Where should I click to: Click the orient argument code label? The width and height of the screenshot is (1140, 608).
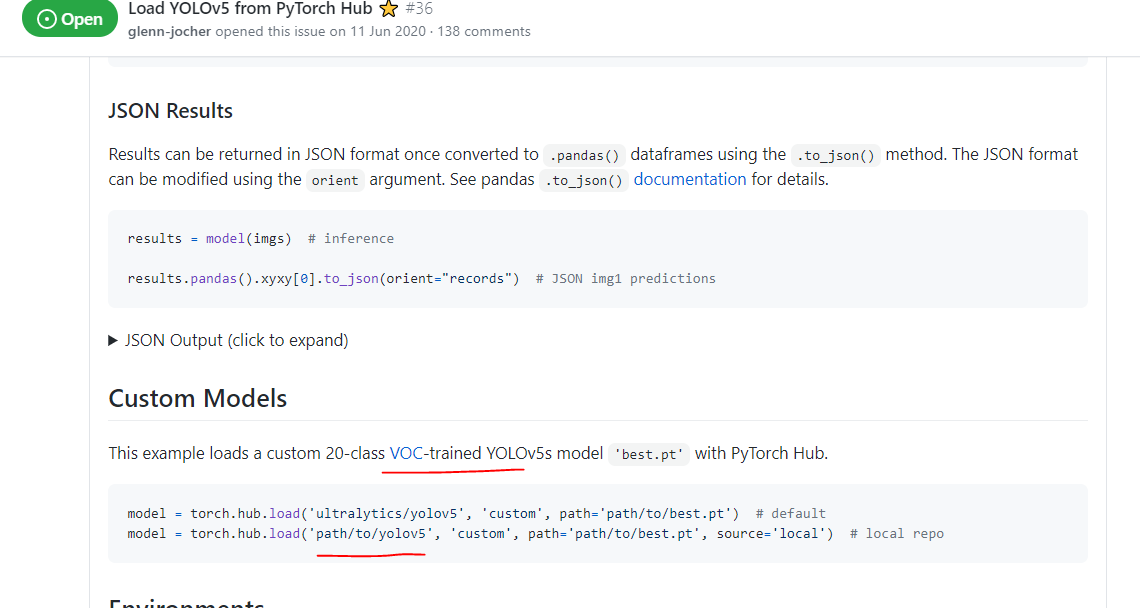tap(334, 180)
